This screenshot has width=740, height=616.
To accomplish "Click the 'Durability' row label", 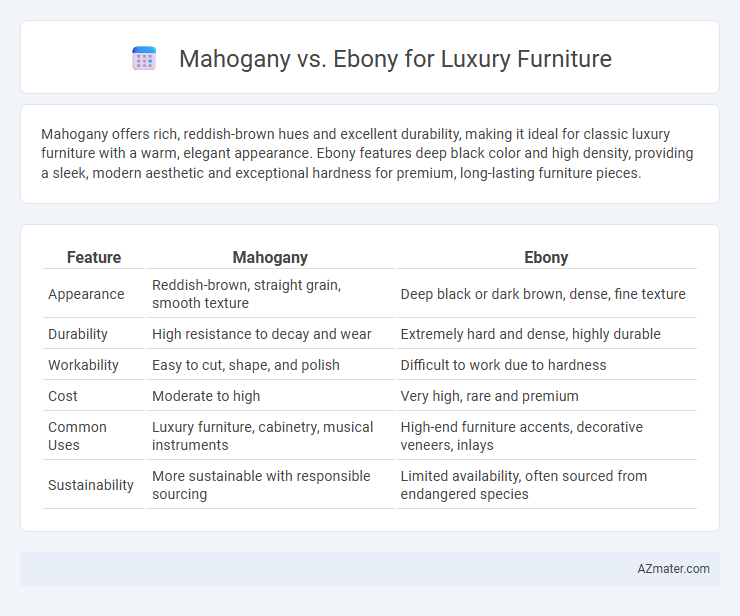I will click(x=78, y=334).
